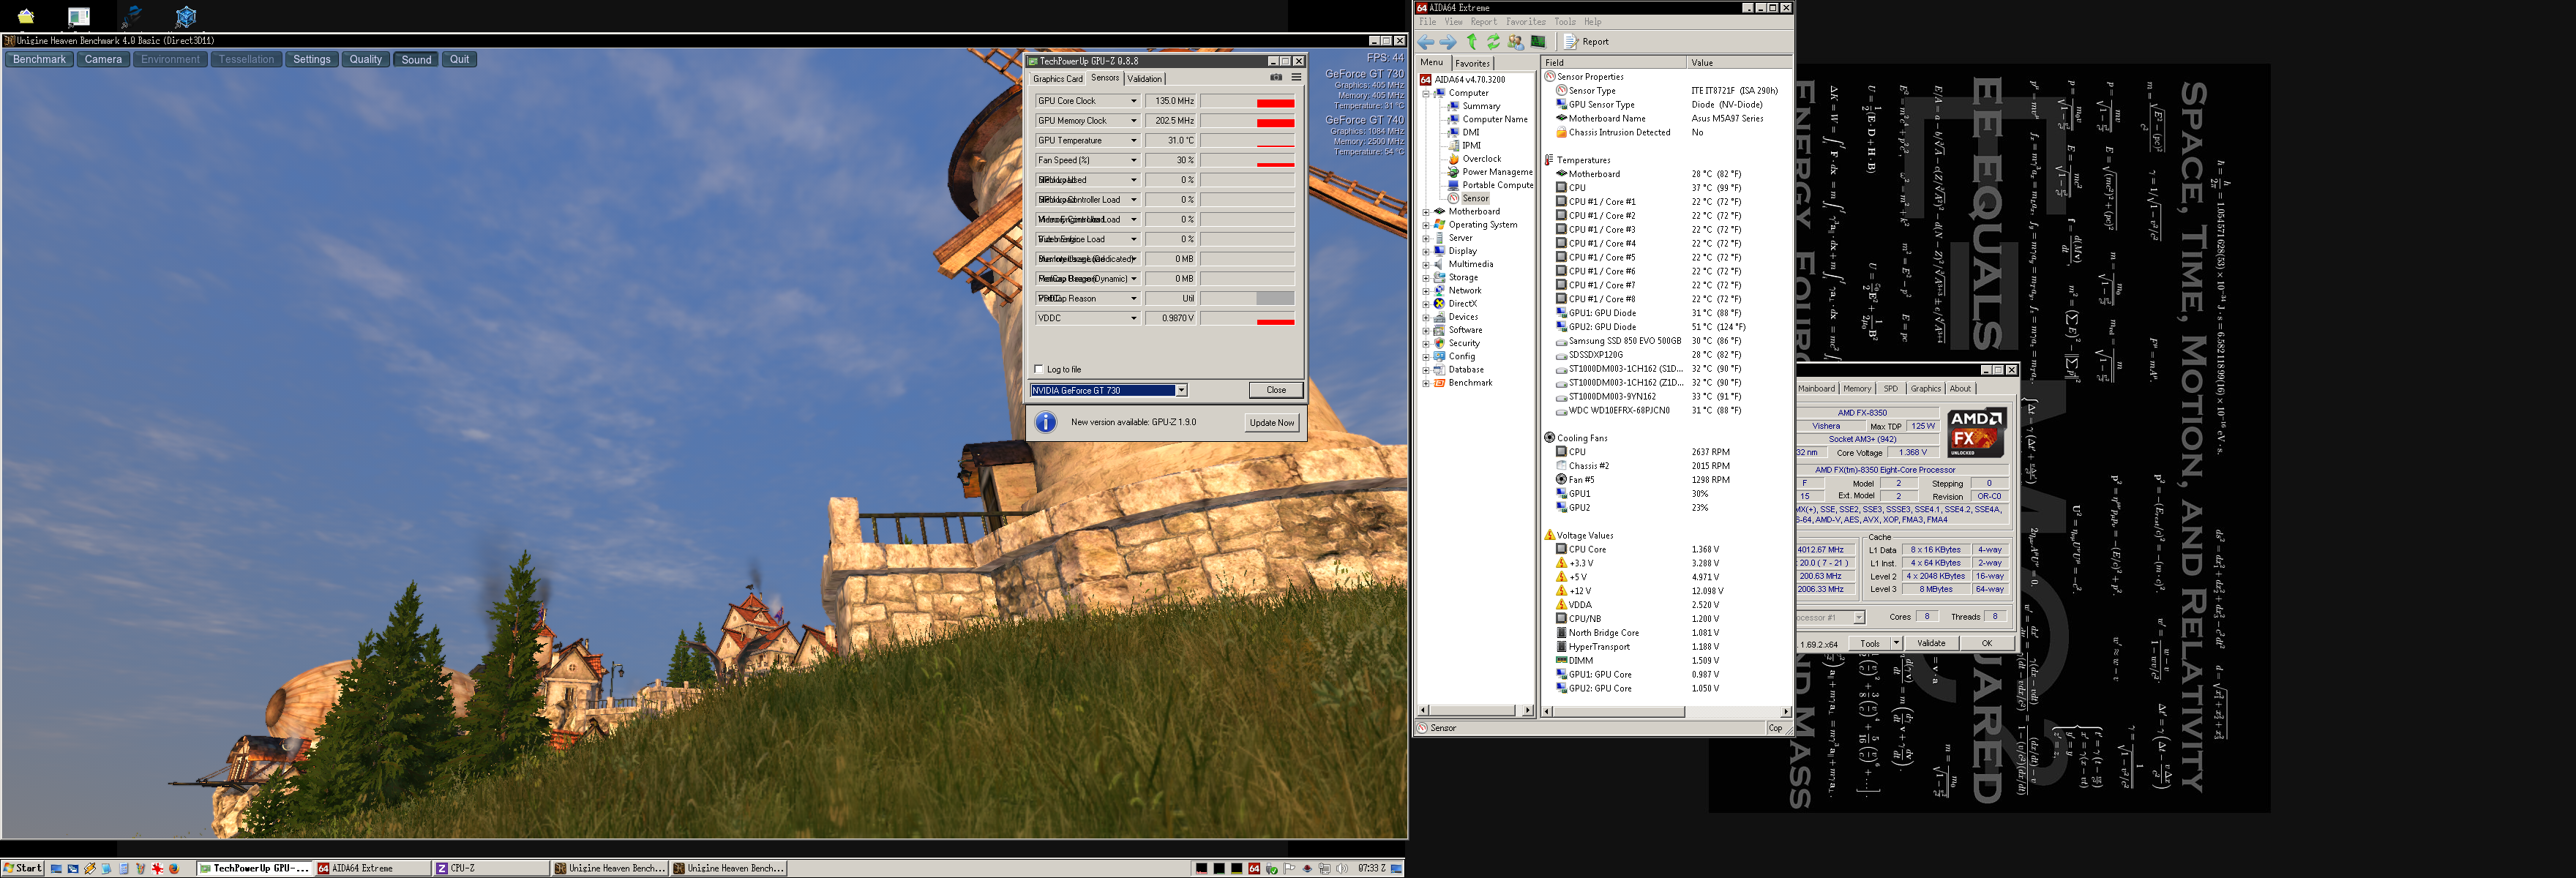Image resolution: width=2576 pixels, height=878 pixels.
Task: Enable Log to file checkbox
Action: point(1038,369)
